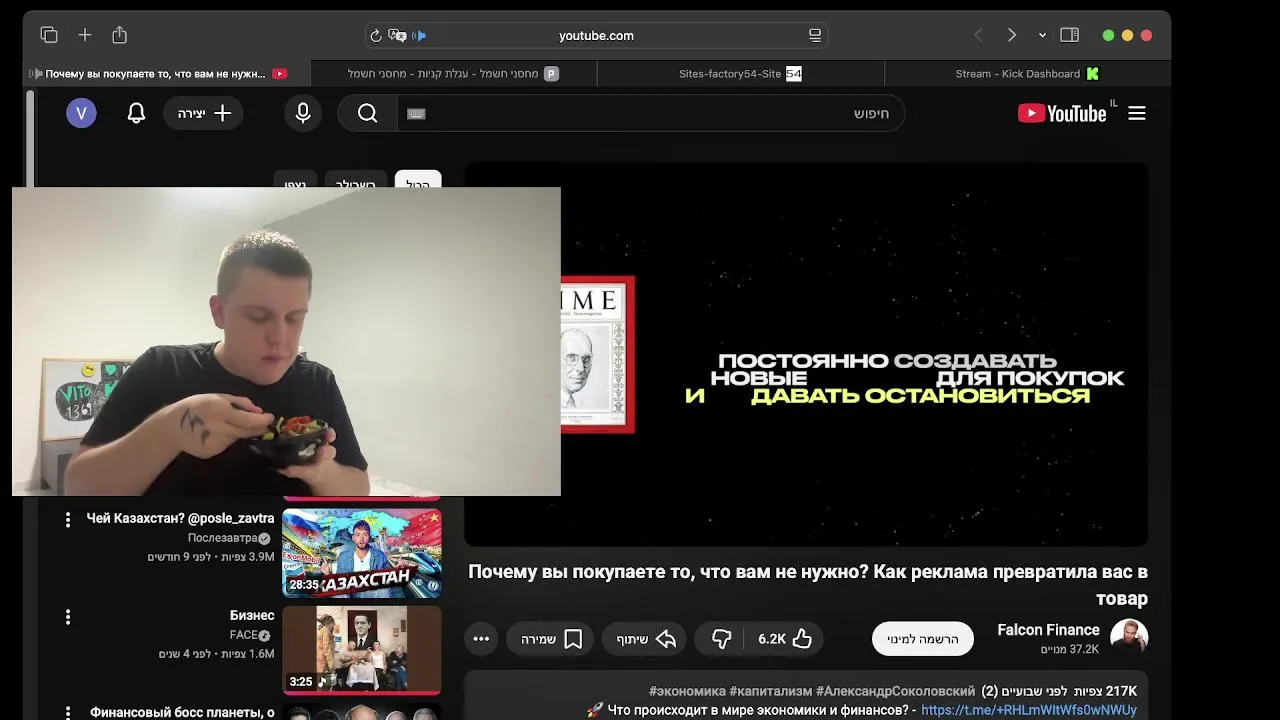Reload the youtube.com page

pyautogui.click(x=376, y=35)
